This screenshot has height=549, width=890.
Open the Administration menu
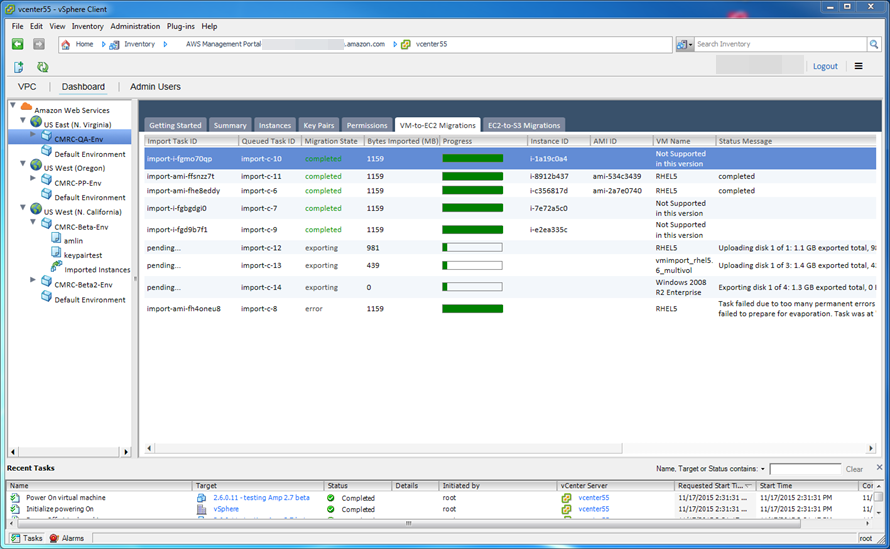pos(135,26)
